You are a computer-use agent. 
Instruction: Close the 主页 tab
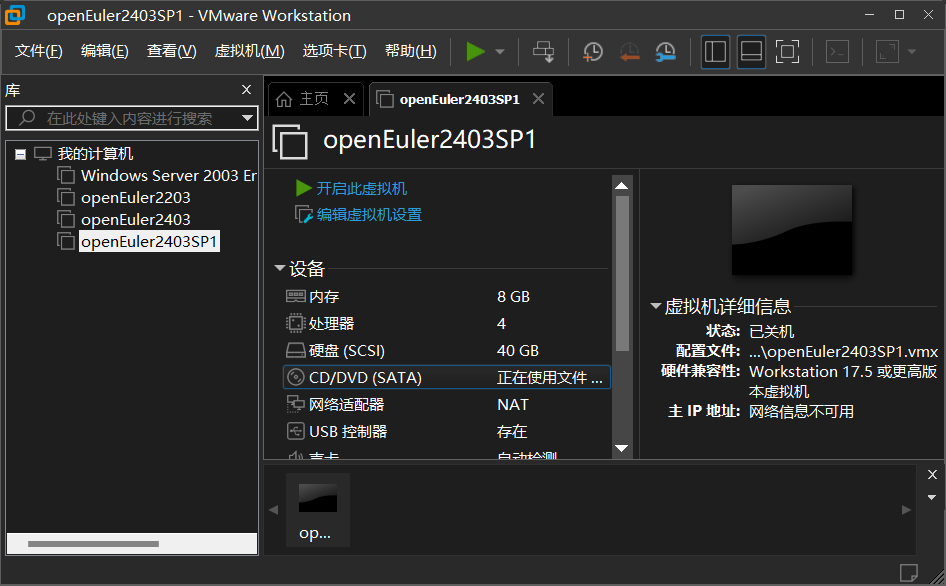click(x=349, y=99)
